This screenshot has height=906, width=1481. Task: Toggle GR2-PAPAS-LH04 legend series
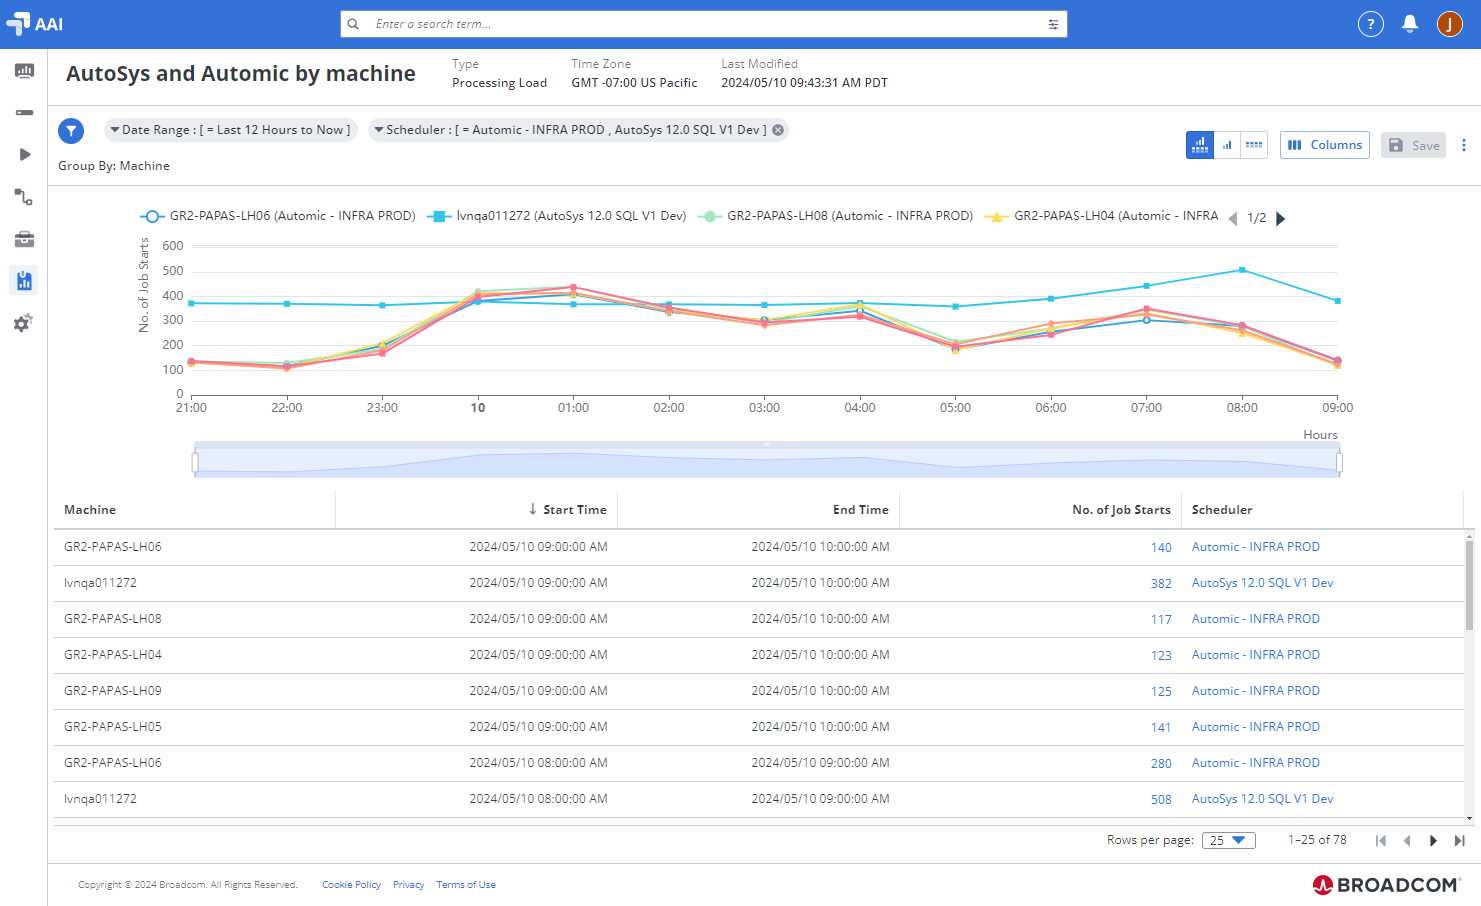(x=1101, y=216)
